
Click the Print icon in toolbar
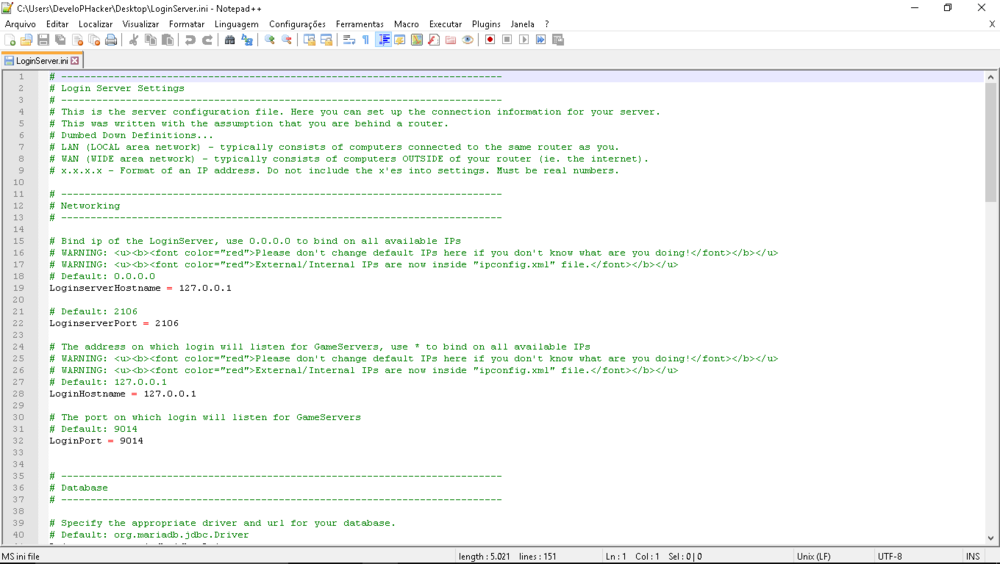111,40
